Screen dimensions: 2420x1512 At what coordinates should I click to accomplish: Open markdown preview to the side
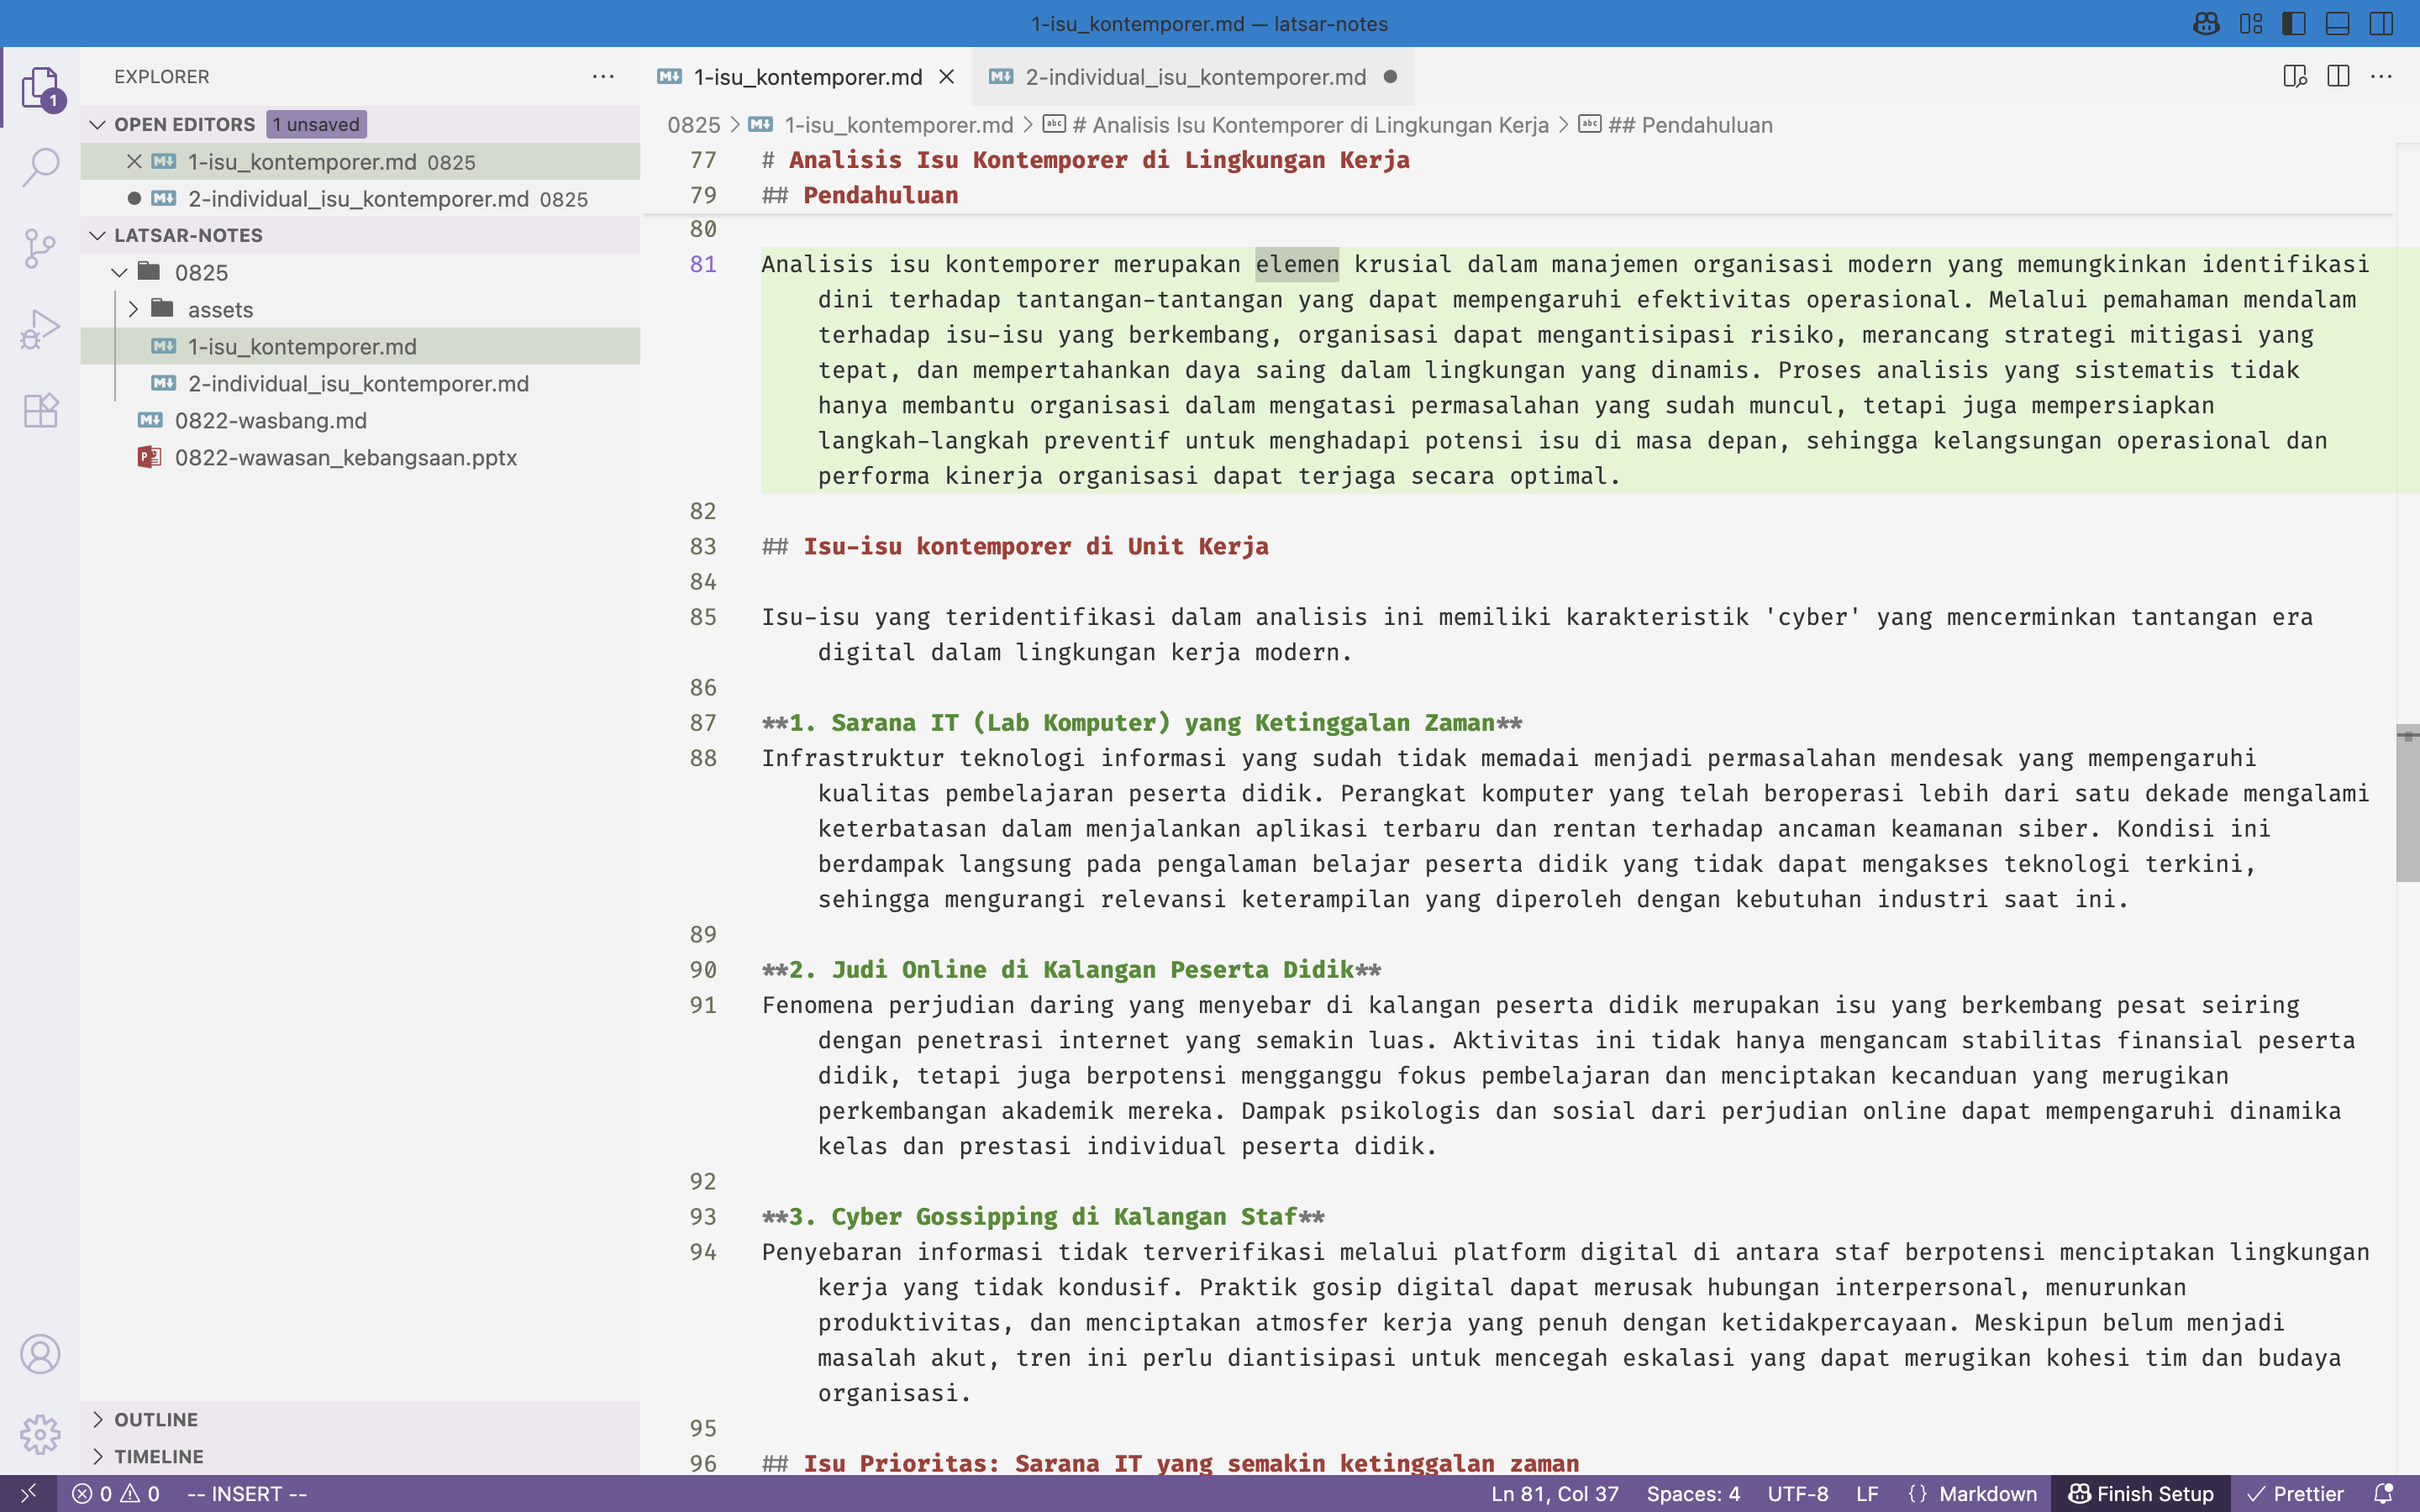tap(2294, 77)
